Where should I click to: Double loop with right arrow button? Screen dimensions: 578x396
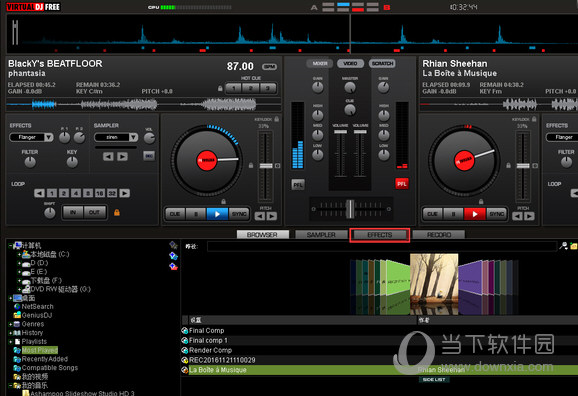125,193
